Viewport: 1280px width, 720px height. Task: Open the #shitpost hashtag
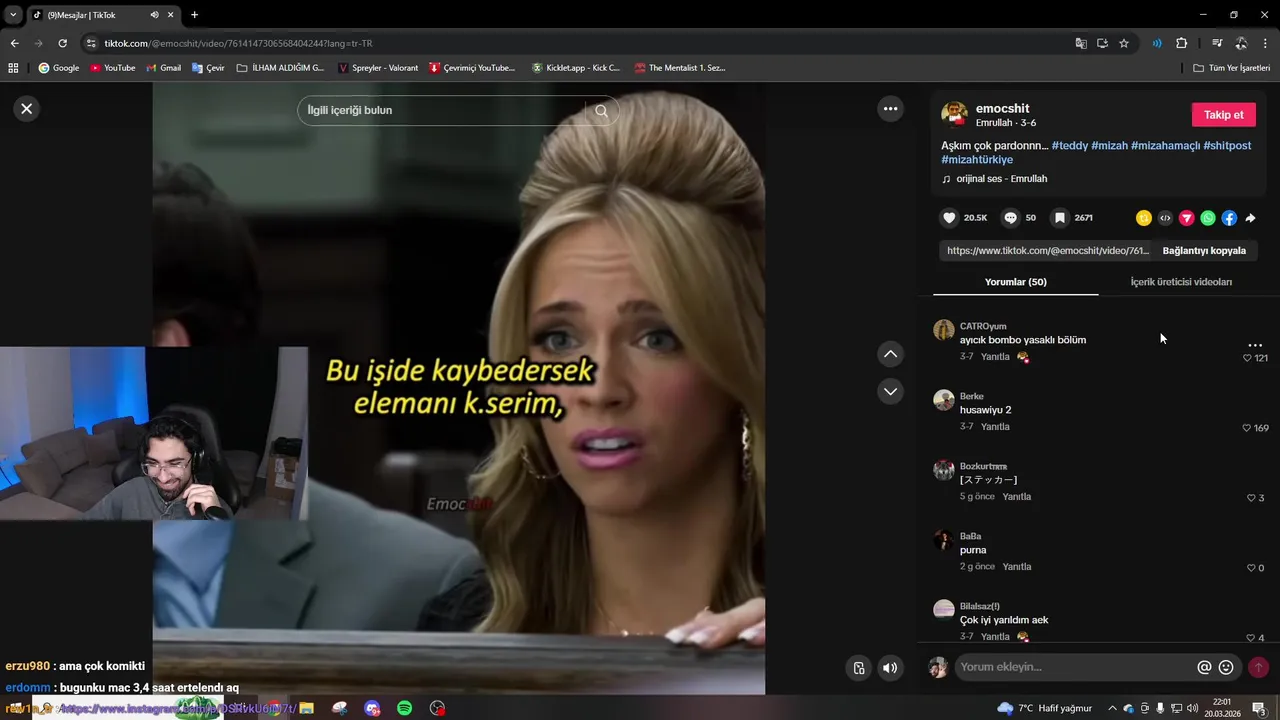point(1227,146)
